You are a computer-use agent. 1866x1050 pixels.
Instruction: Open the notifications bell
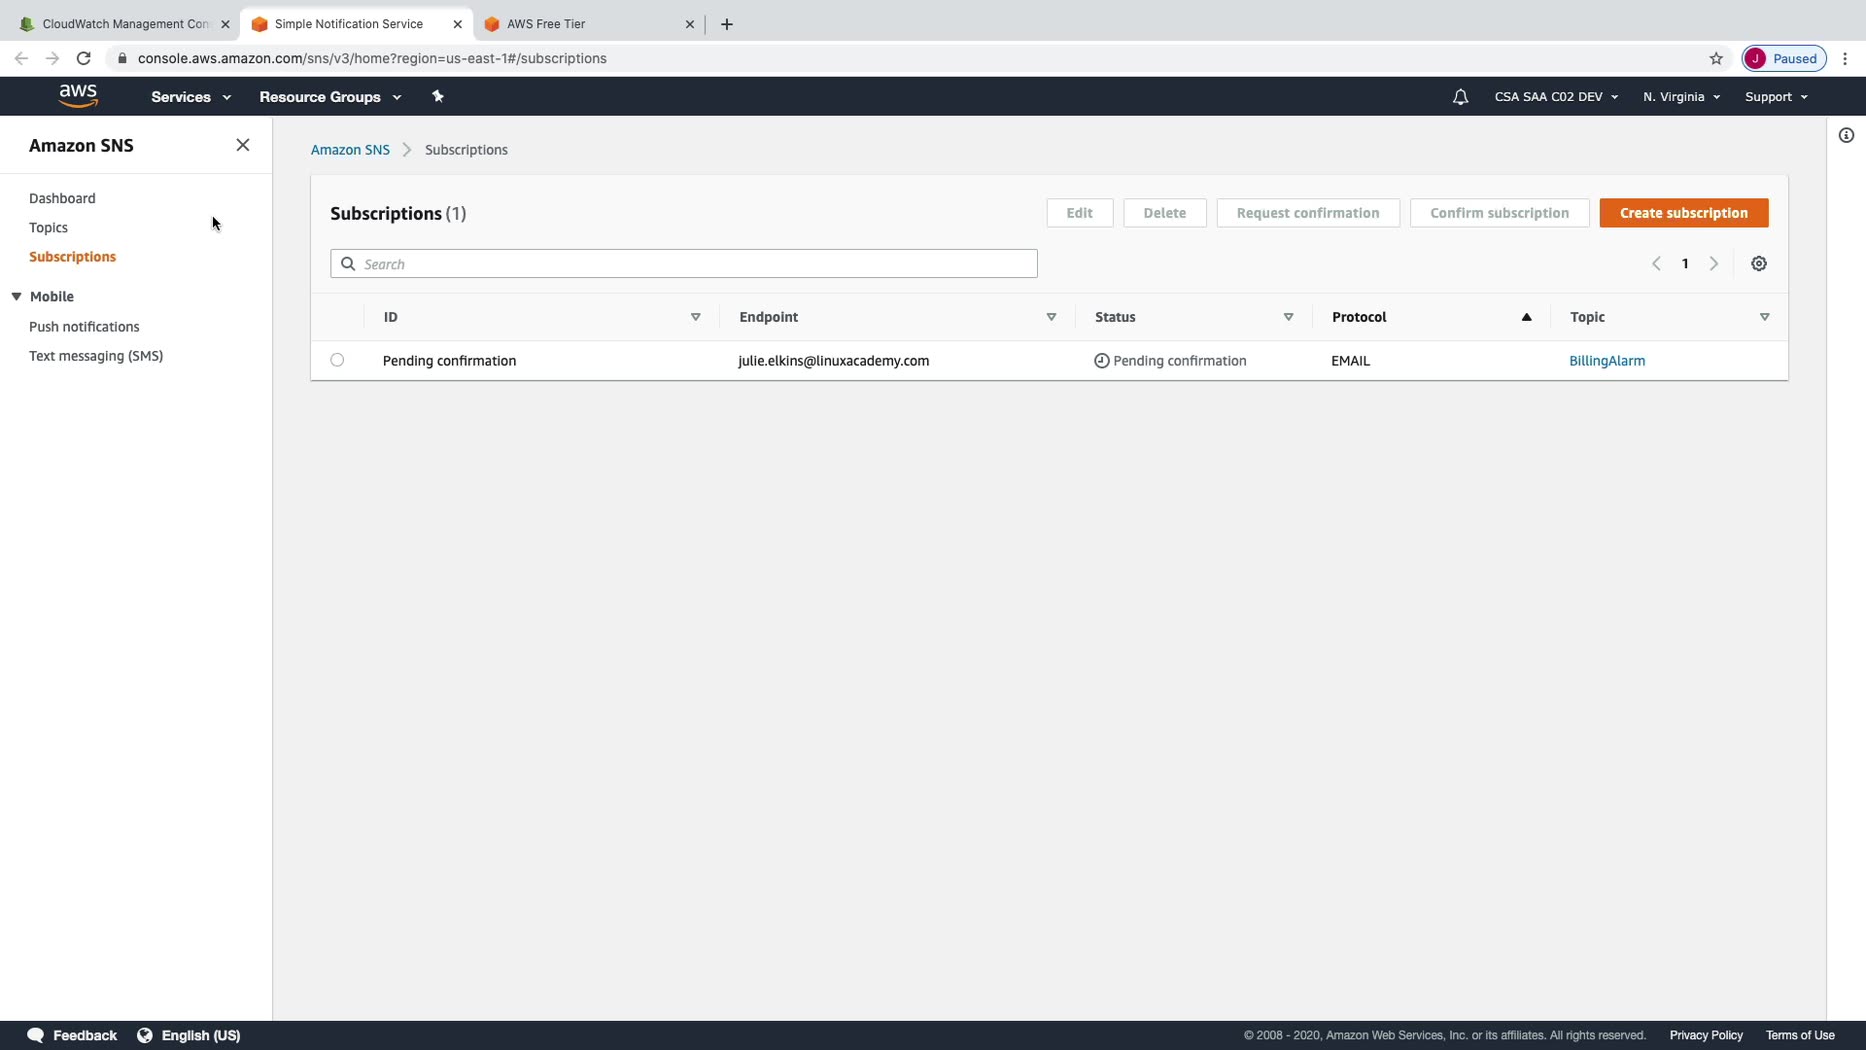point(1460,97)
